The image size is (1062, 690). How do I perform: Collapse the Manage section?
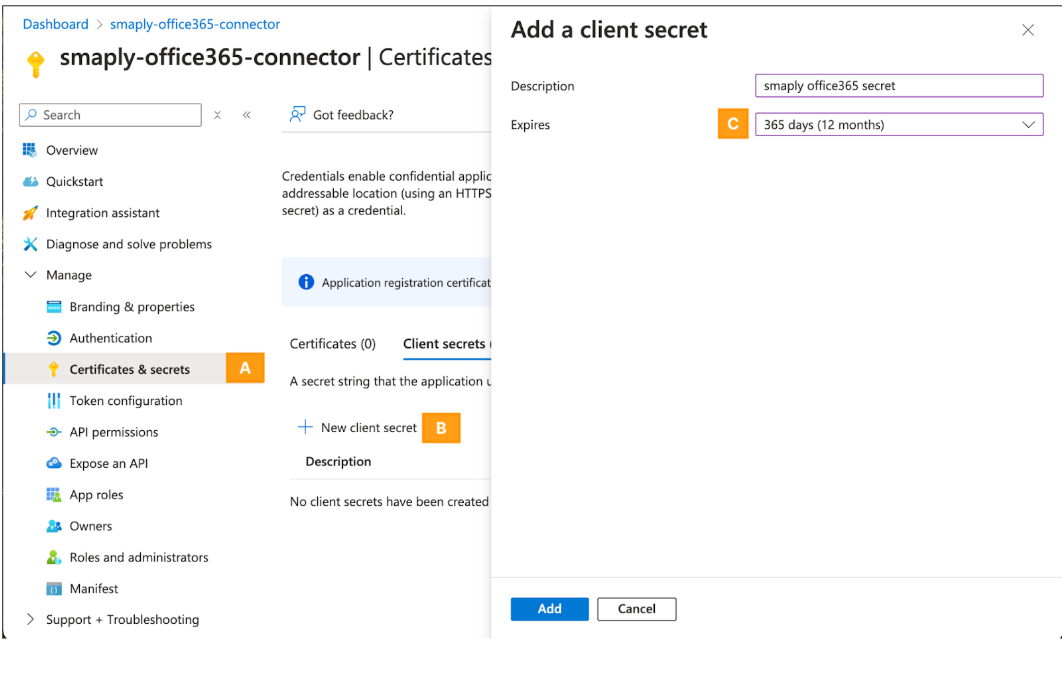pyautogui.click(x=30, y=275)
